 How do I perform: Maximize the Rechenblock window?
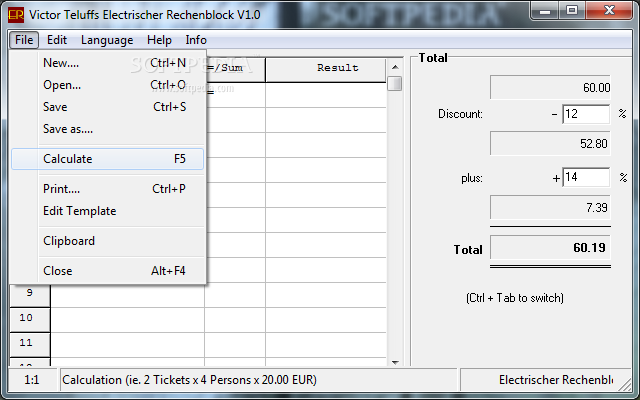click(x=572, y=11)
